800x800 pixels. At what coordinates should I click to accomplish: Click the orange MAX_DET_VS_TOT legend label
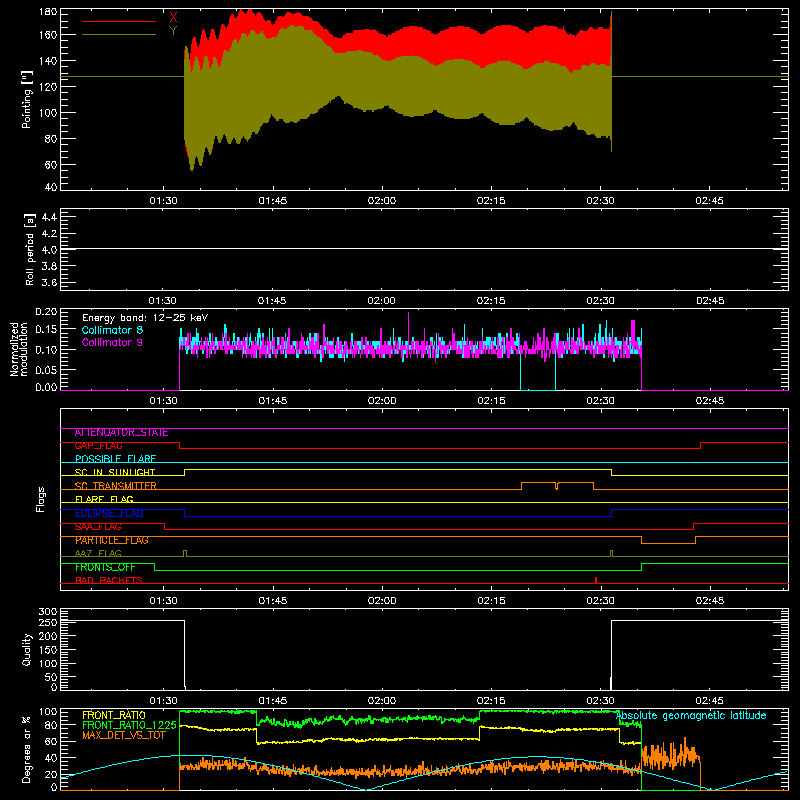click(x=123, y=735)
